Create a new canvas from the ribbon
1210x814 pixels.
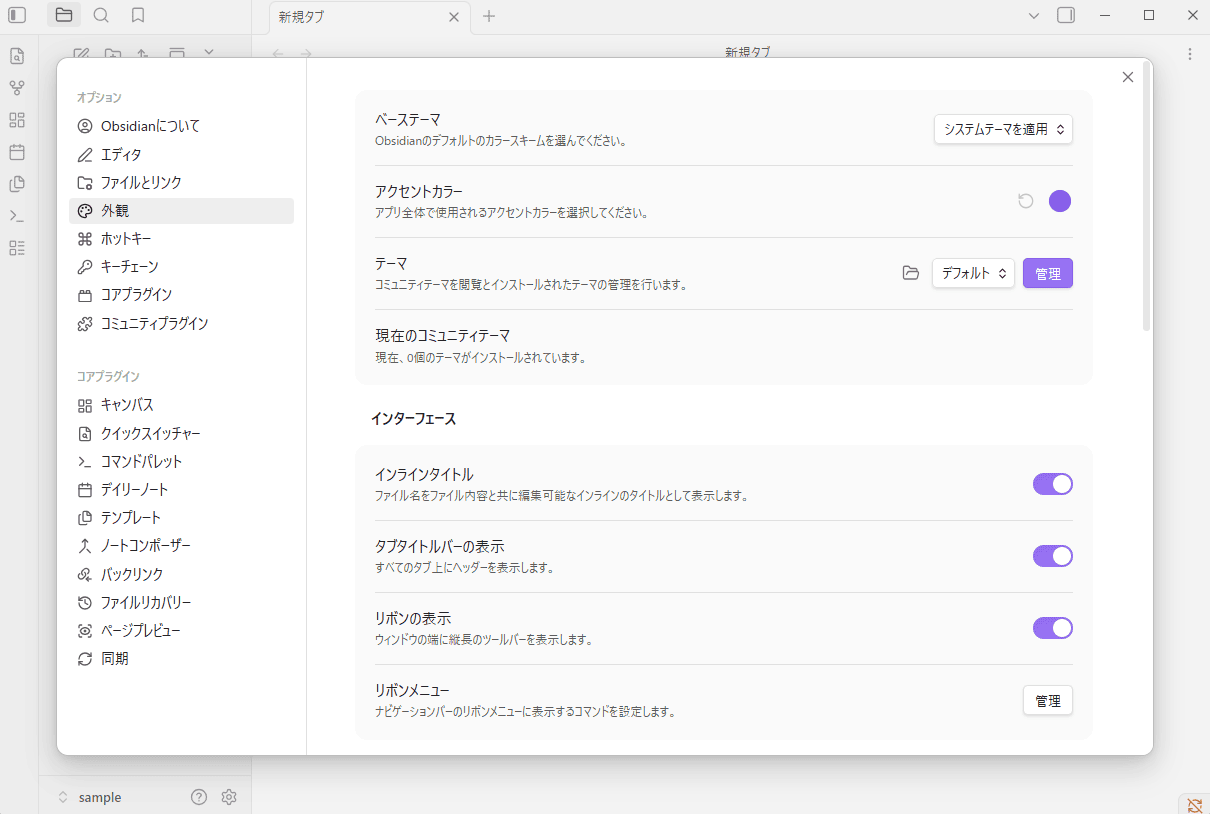16,120
